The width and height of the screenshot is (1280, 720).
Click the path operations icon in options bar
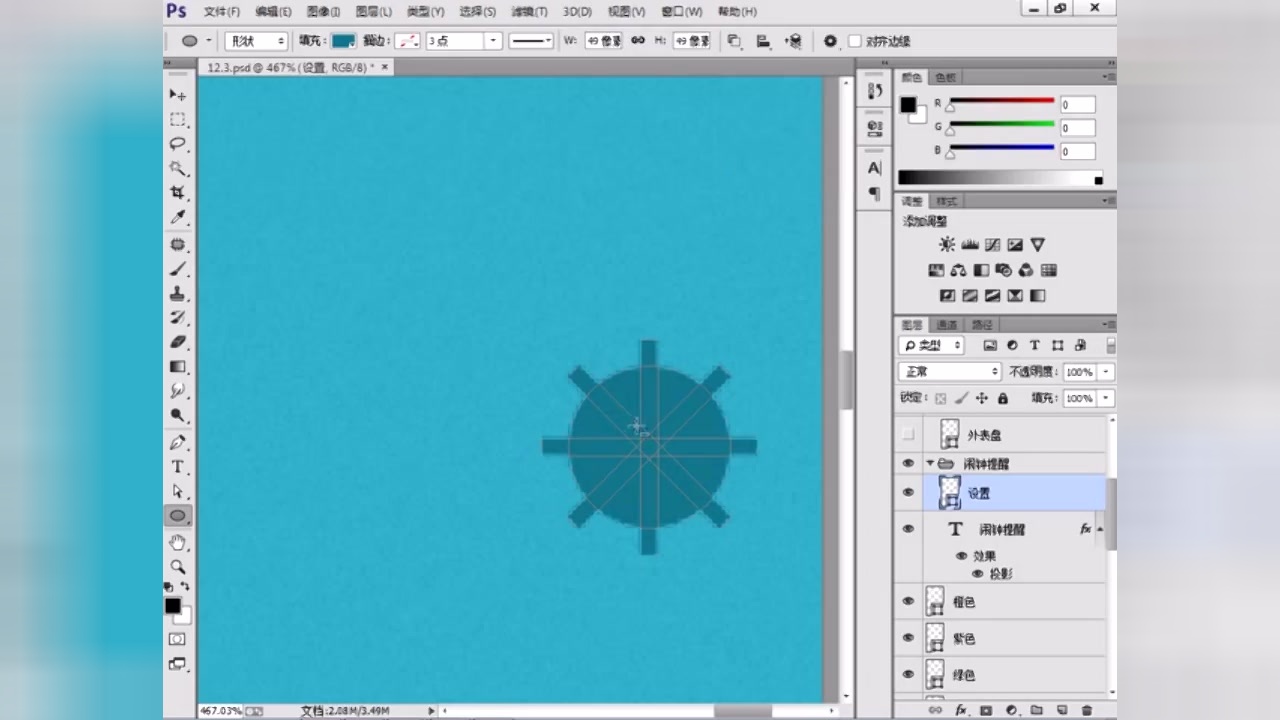pyautogui.click(x=734, y=41)
